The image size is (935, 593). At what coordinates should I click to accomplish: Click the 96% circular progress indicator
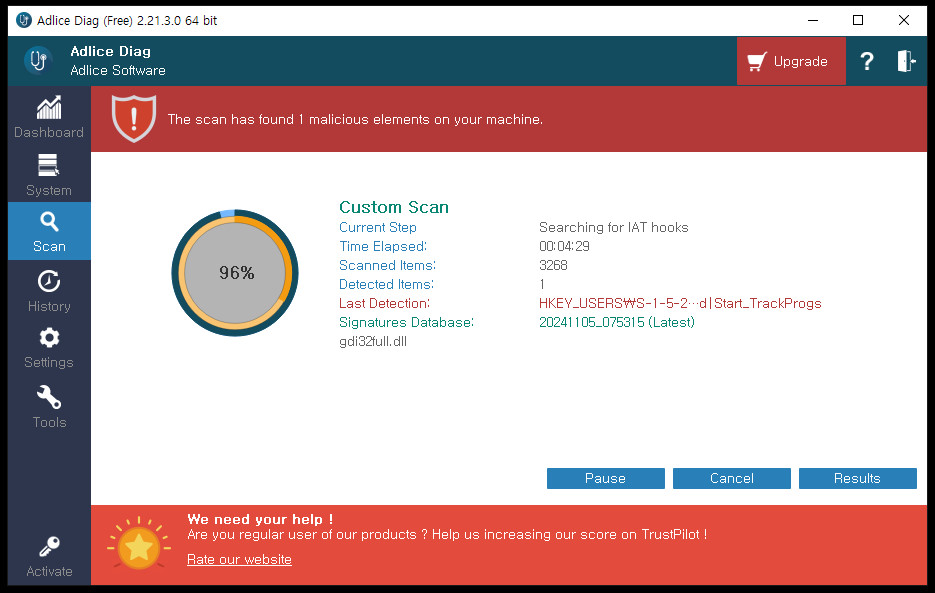click(235, 273)
